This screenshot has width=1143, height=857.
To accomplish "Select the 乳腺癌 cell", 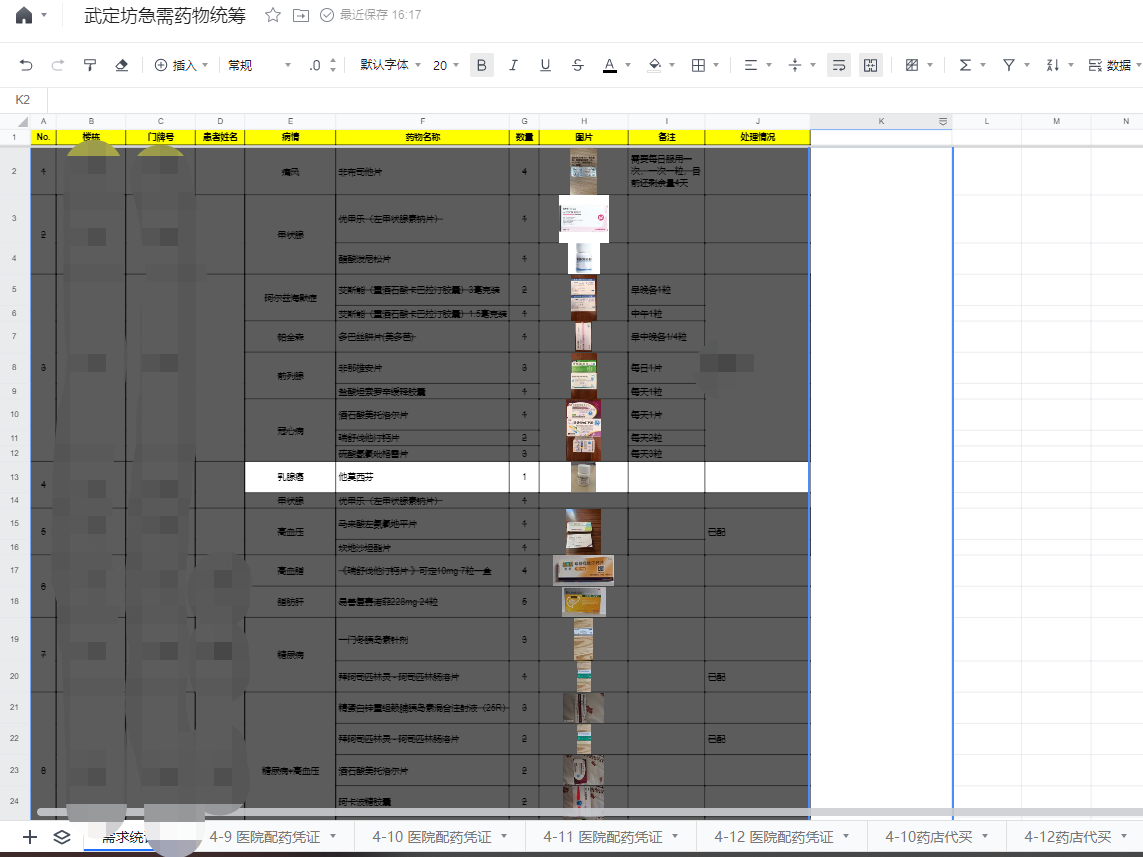I will pos(290,477).
